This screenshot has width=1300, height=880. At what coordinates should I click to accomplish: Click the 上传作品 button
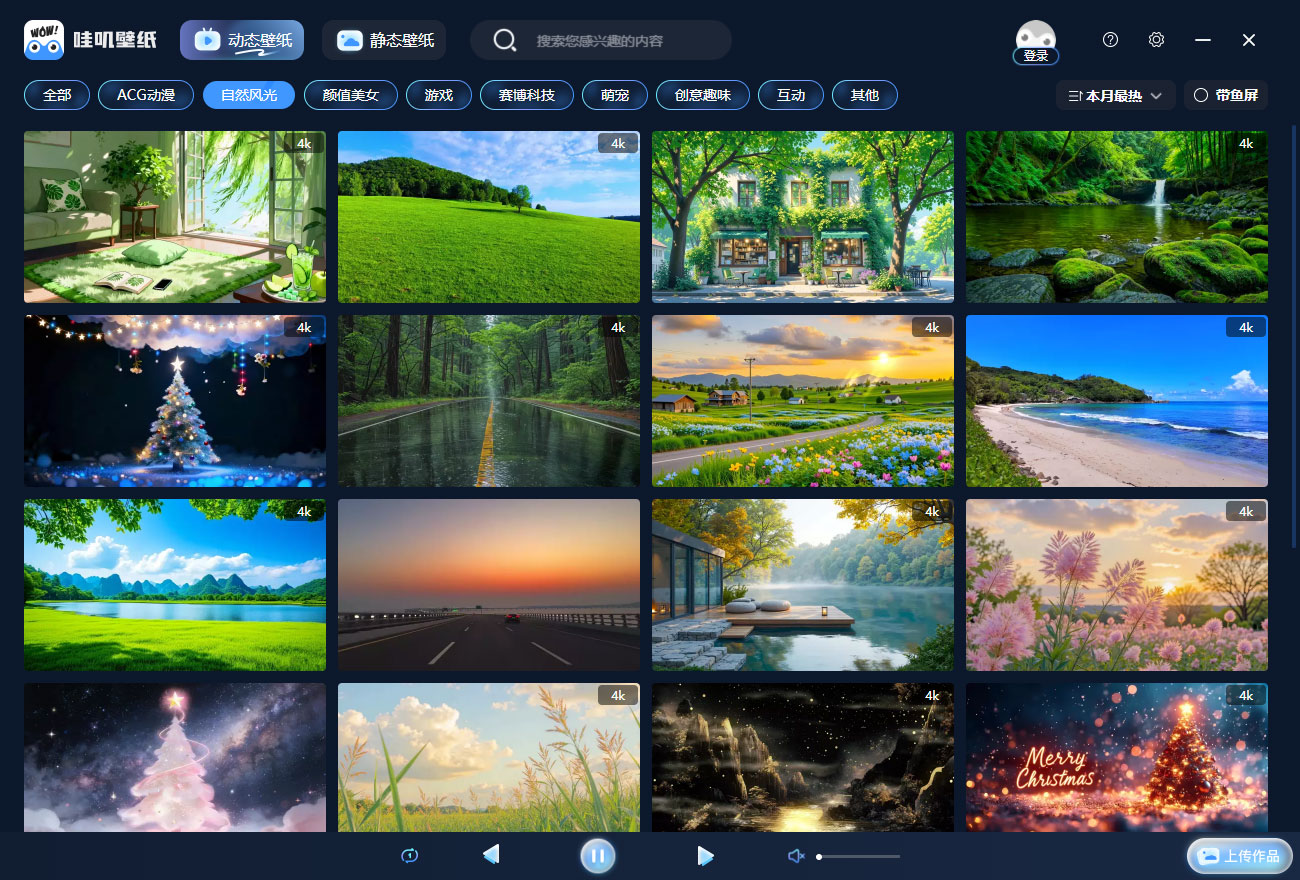point(1240,856)
